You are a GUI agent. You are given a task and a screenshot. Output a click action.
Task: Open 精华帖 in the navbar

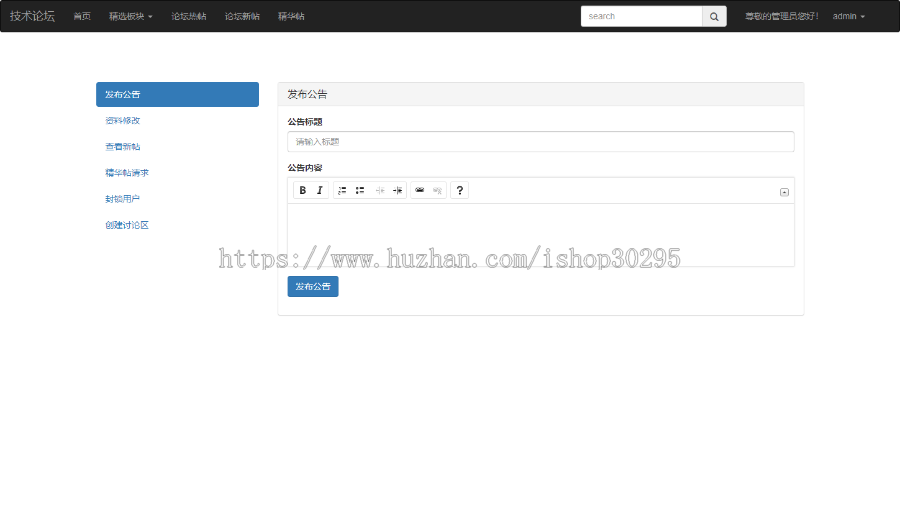[291, 17]
